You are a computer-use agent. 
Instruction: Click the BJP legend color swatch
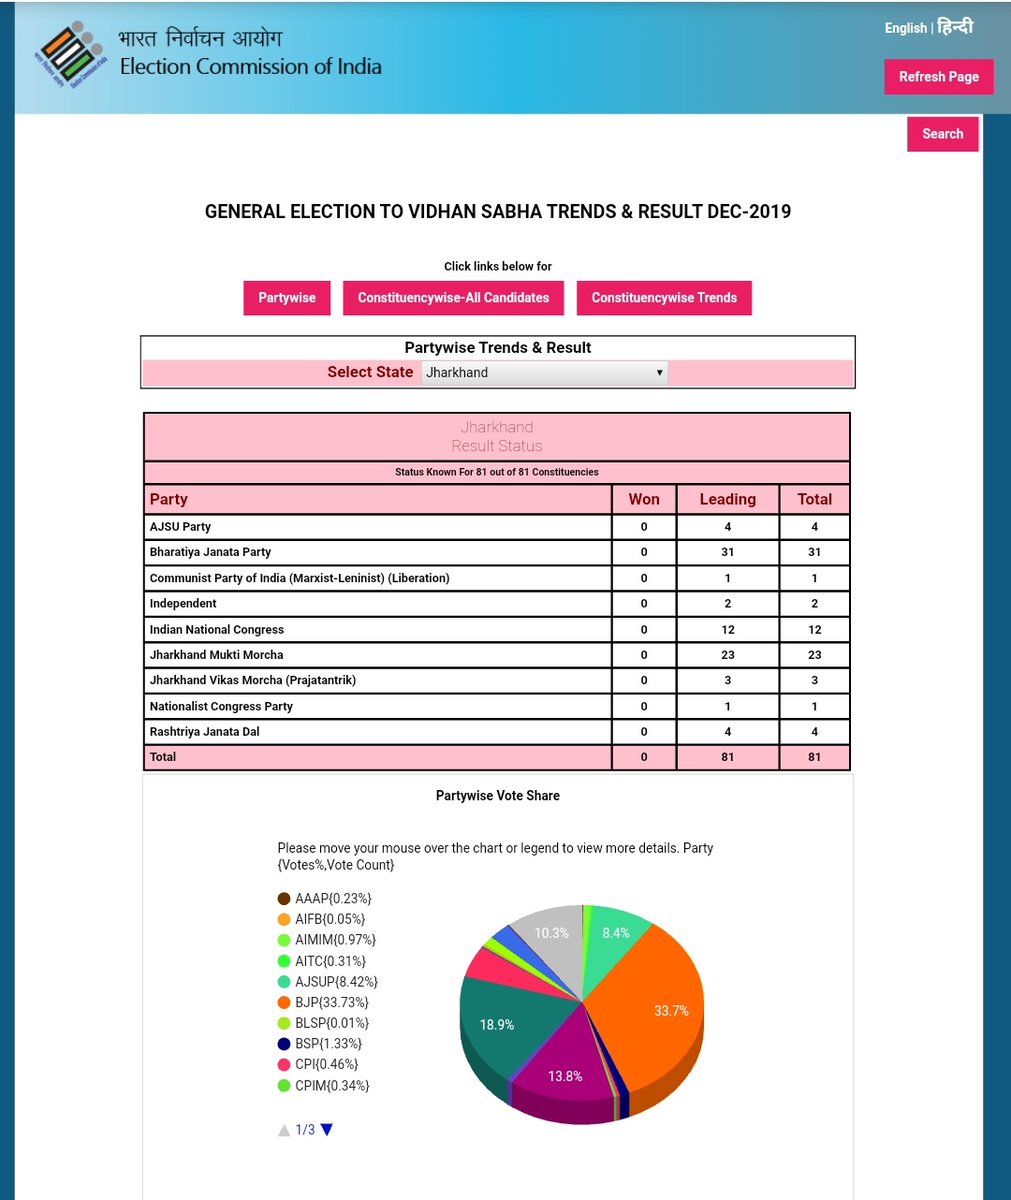[284, 1003]
